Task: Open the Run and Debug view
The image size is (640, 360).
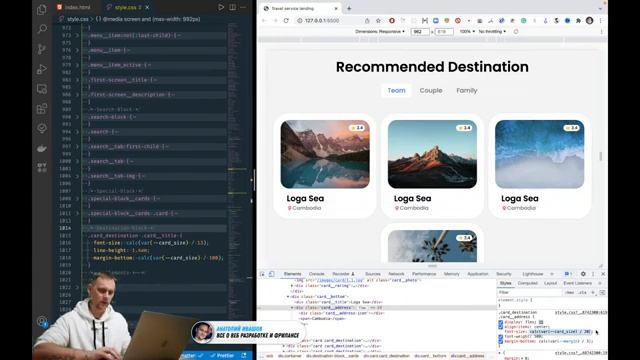Action: [42, 69]
